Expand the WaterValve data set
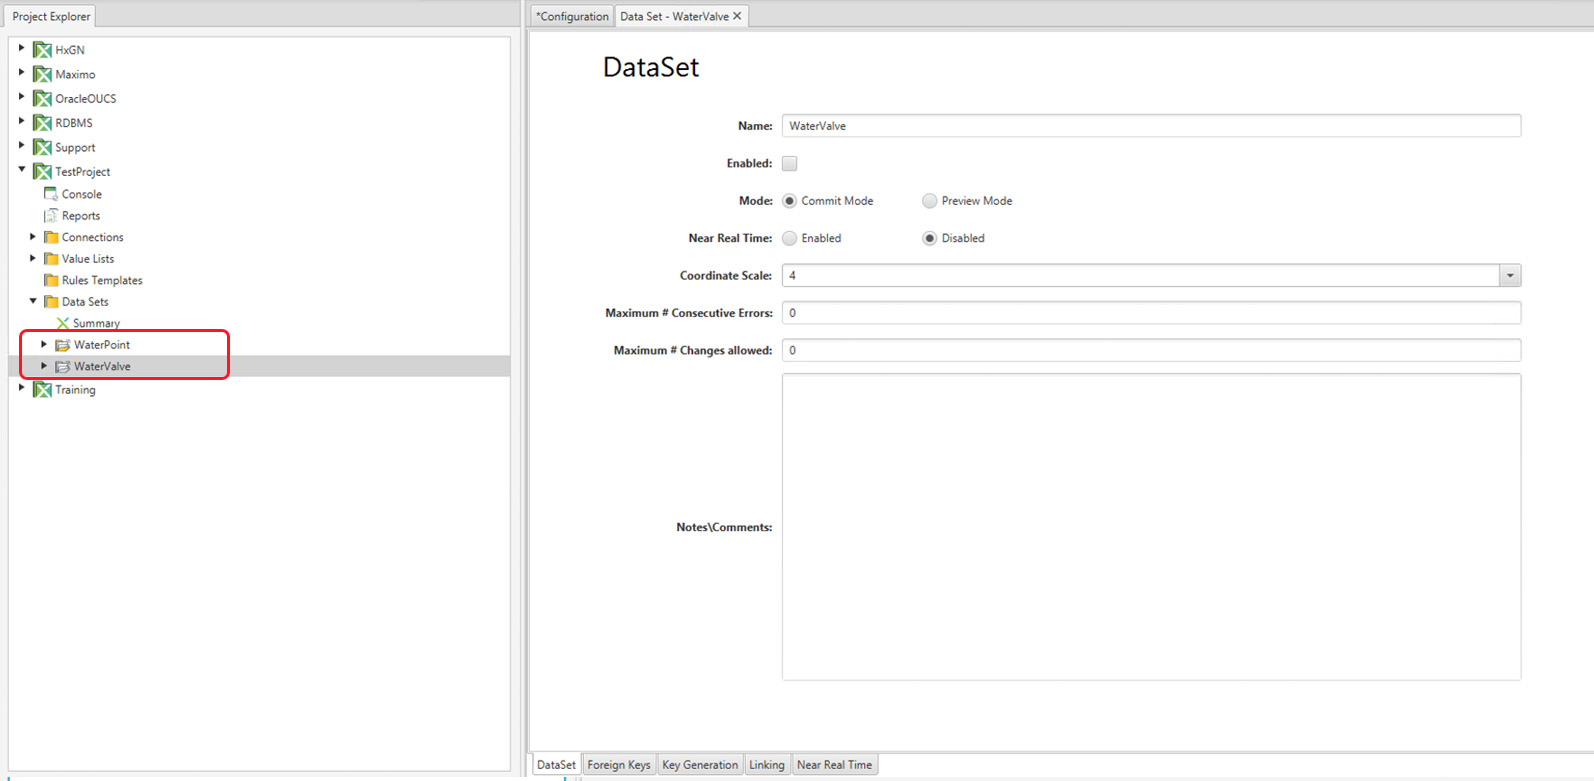Viewport: 1594px width, 781px height. (44, 366)
